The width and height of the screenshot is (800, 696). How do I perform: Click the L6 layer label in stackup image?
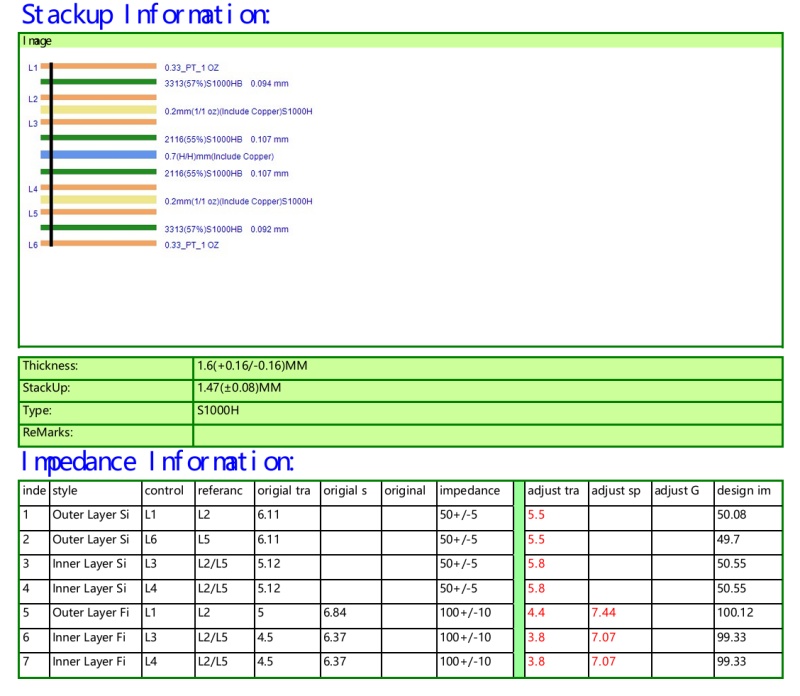click(x=32, y=245)
